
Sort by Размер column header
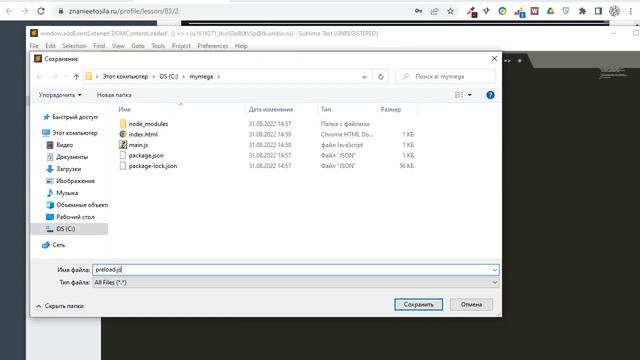click(391, 109)
